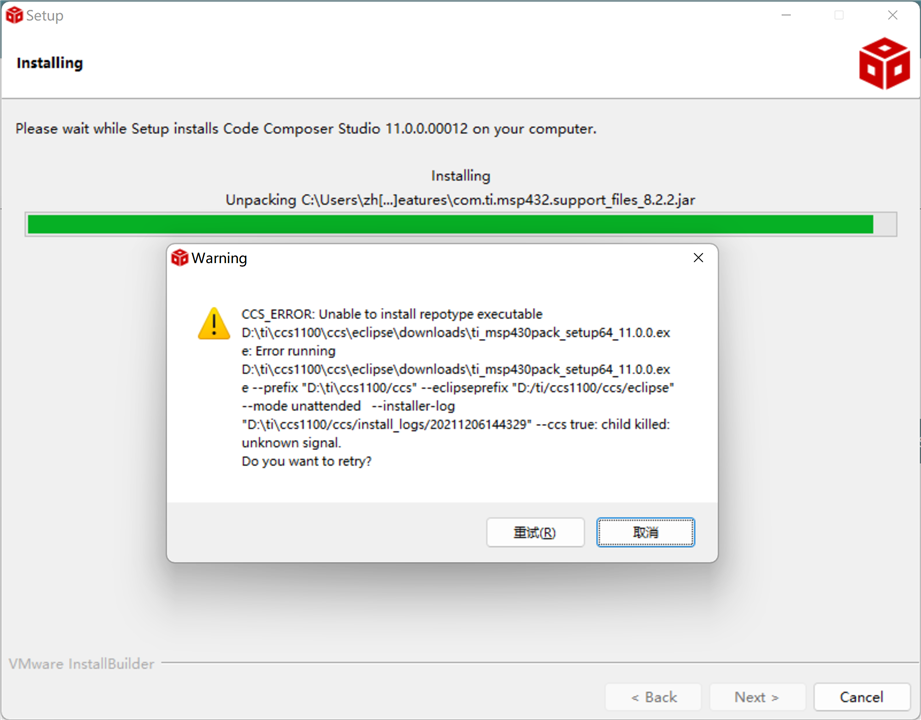Click the < Back button
This screenshot has height=720, width=921.
click(653, 697)
